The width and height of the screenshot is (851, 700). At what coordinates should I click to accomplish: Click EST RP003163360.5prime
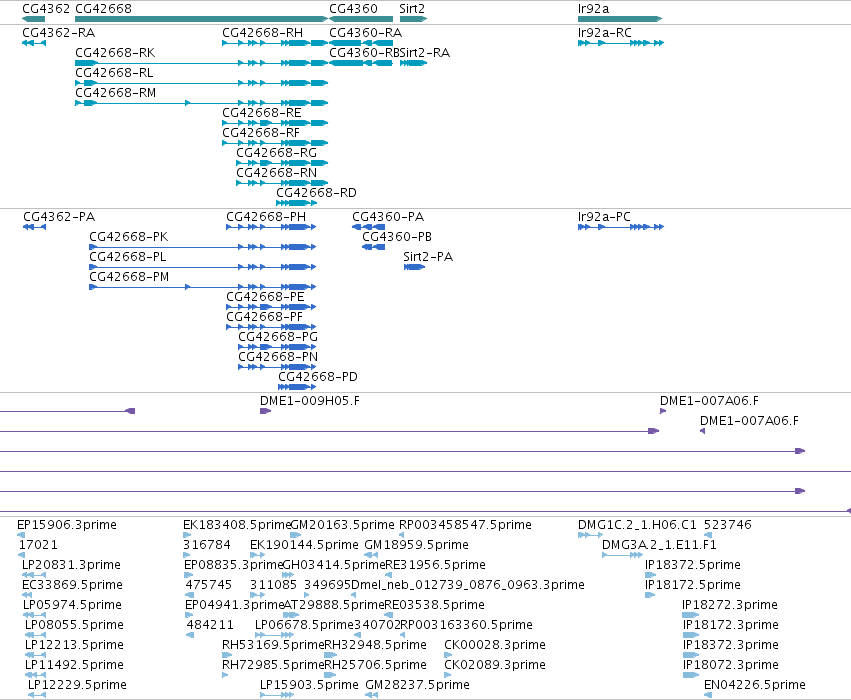click(x=466, y=626)
